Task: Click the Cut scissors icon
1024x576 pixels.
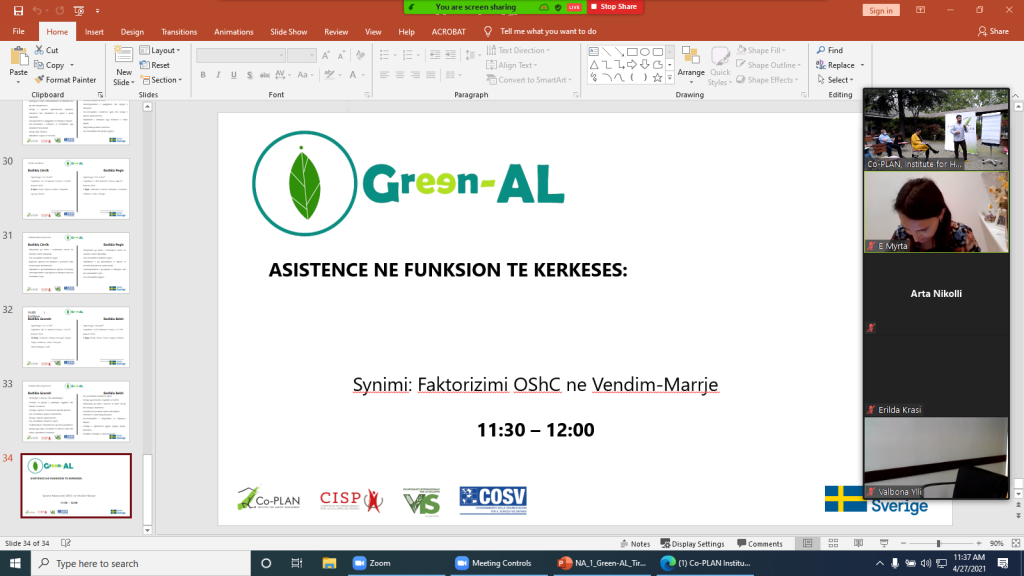Action: click(39, 50)
